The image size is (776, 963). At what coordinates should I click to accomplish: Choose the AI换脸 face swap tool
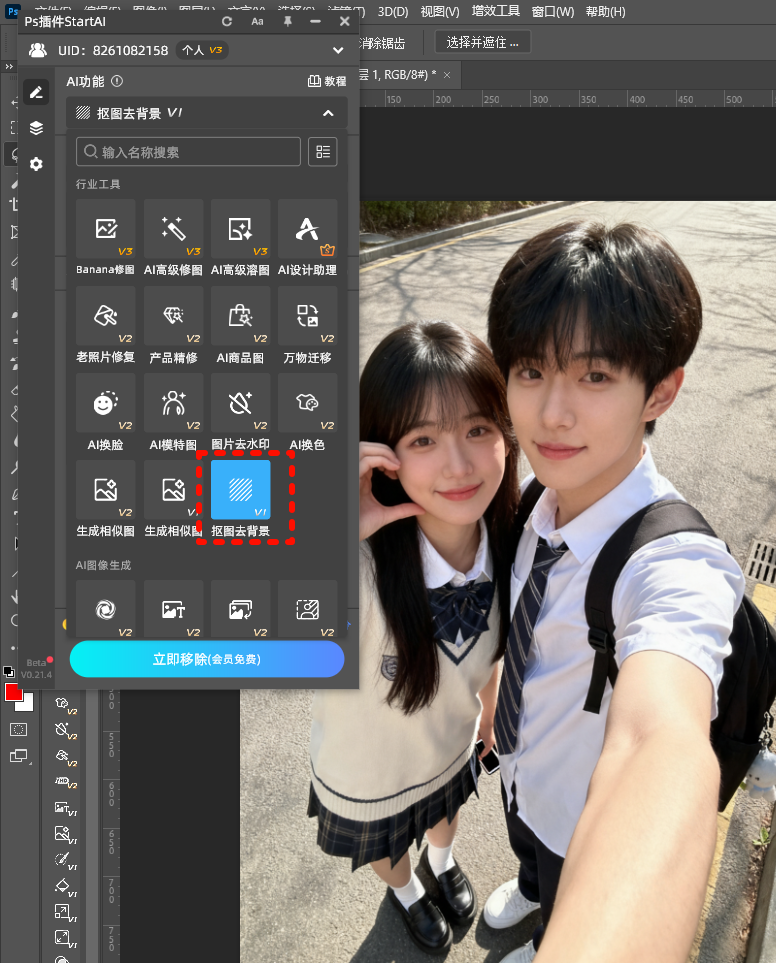105,403
